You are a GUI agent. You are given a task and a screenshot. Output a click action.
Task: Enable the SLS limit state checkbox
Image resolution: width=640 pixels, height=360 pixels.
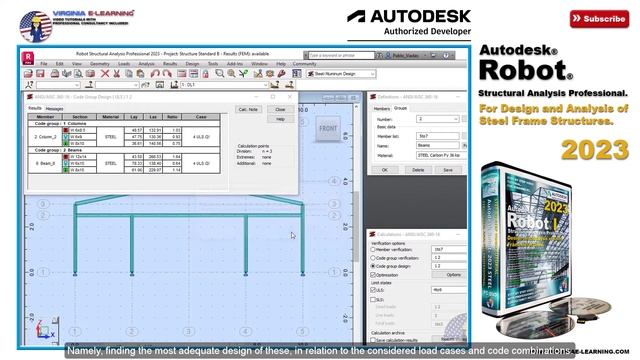[x=373, y=300]
